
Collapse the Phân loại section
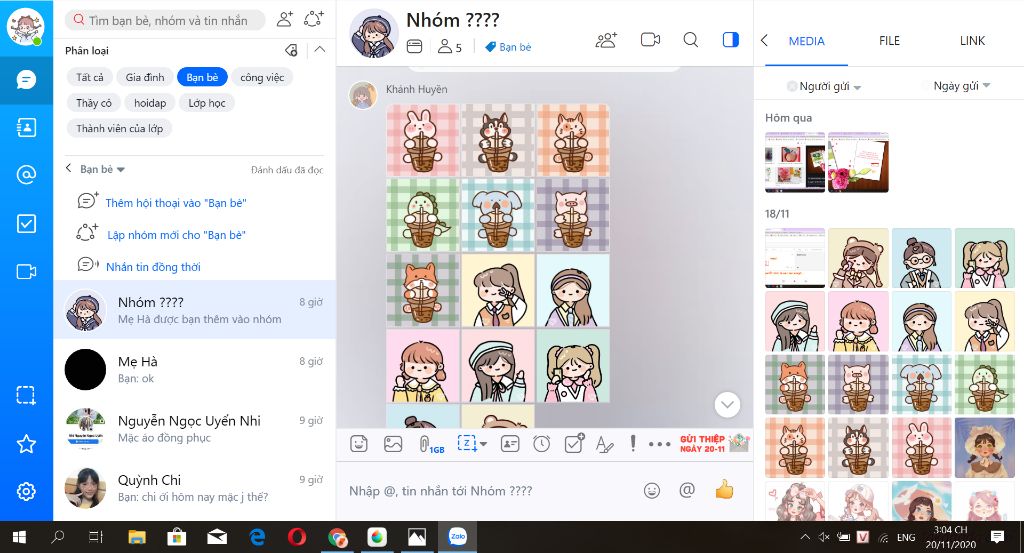pyautogui.click(x=319, y=50)
